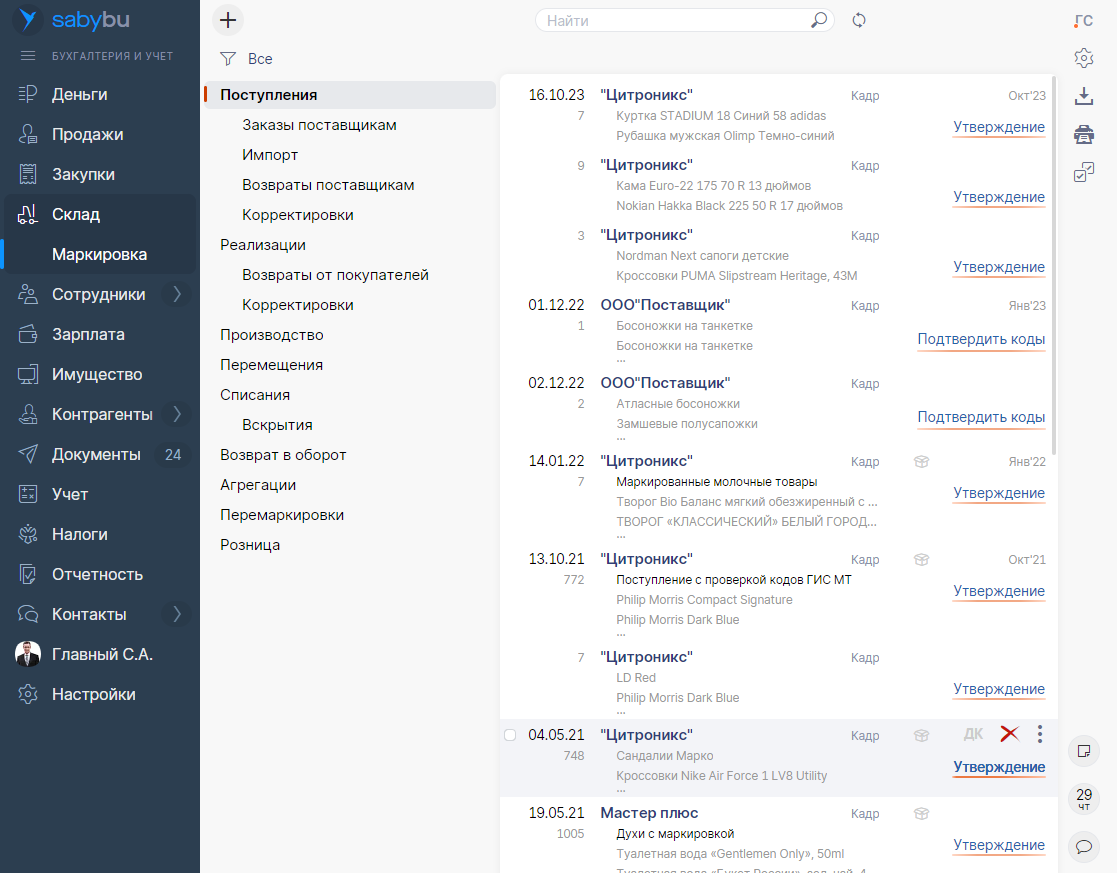Tick the checkbox for the 04.05.21 entry
The width and height of the screenshot is (1117, 873).
(x=510, y=735)
